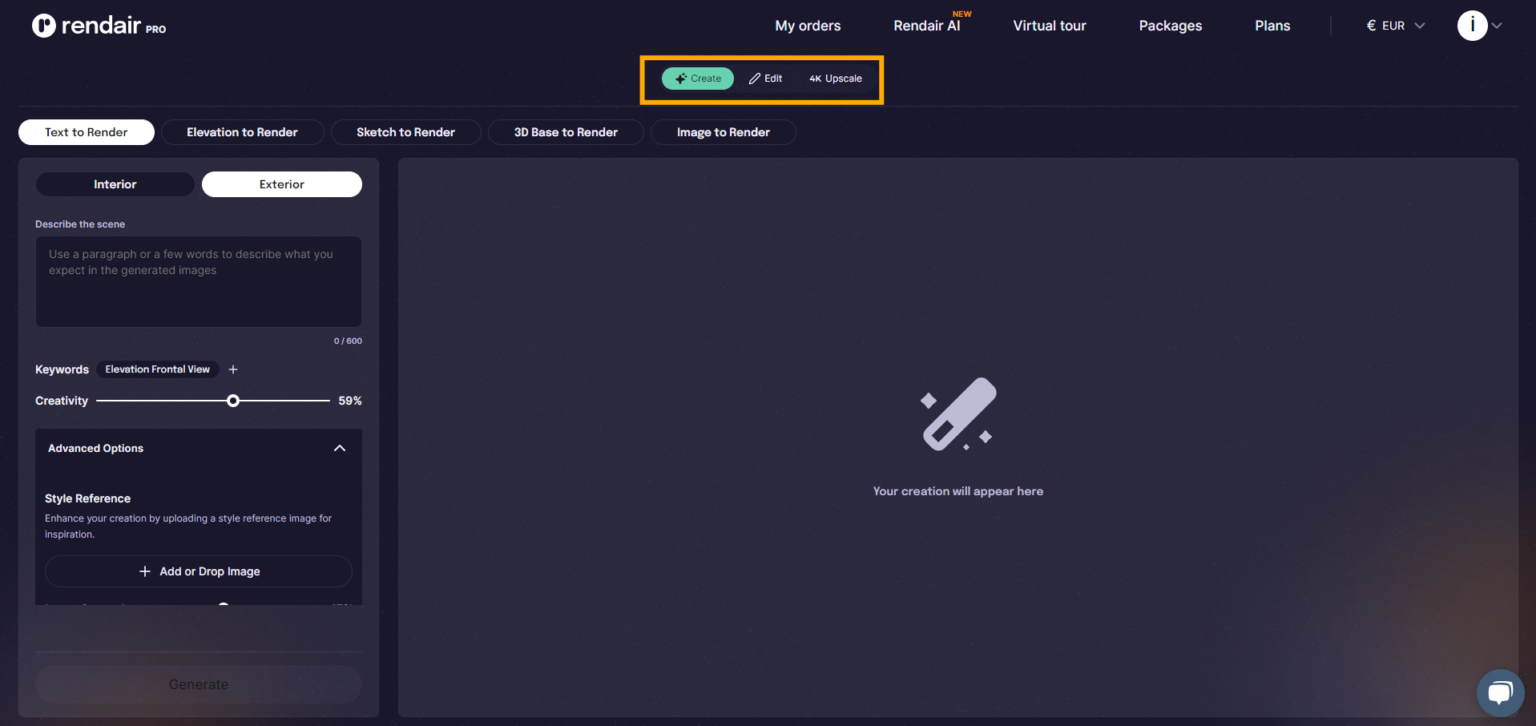The image size is (1536, 726).
Task: Open the Virtual tour menu item
Action: pyautogui.click(x=1049, y=26)
